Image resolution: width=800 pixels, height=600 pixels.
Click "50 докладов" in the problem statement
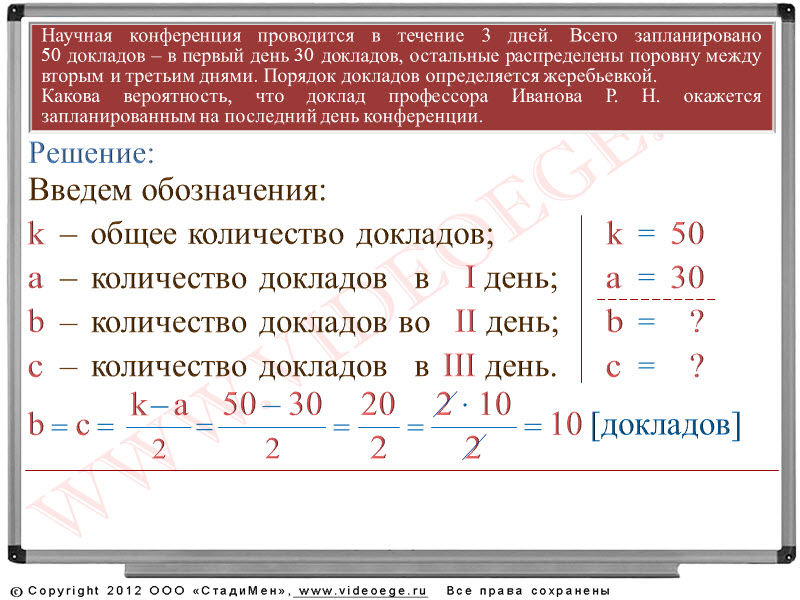coord(93,56)
